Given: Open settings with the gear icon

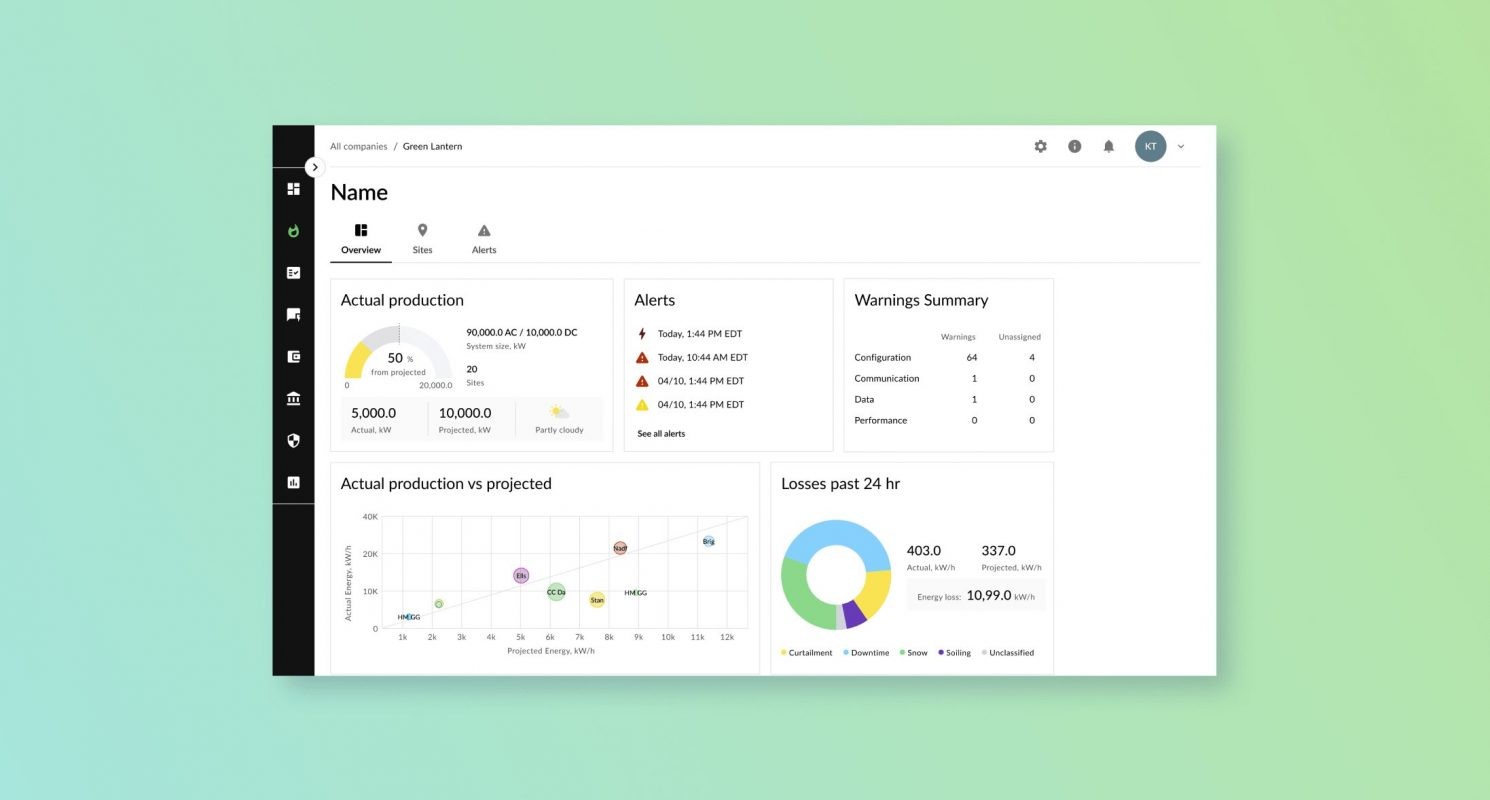Looking at the screenshot, I should [x=1040, y=146].
